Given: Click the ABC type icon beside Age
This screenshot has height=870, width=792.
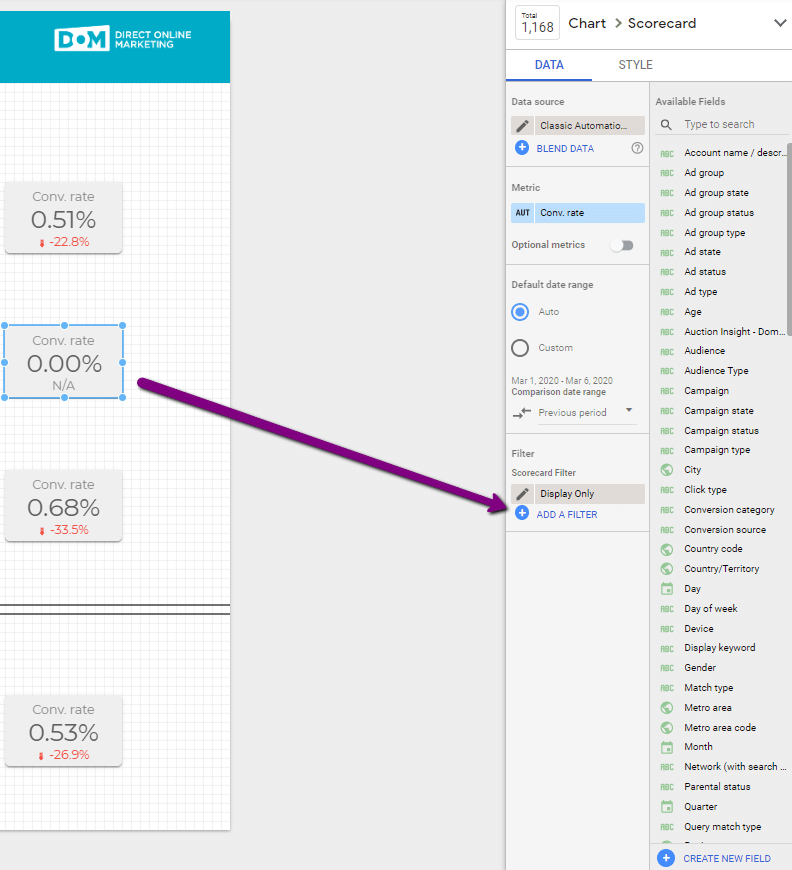Looking at the screenshot, I should [667, 312].
